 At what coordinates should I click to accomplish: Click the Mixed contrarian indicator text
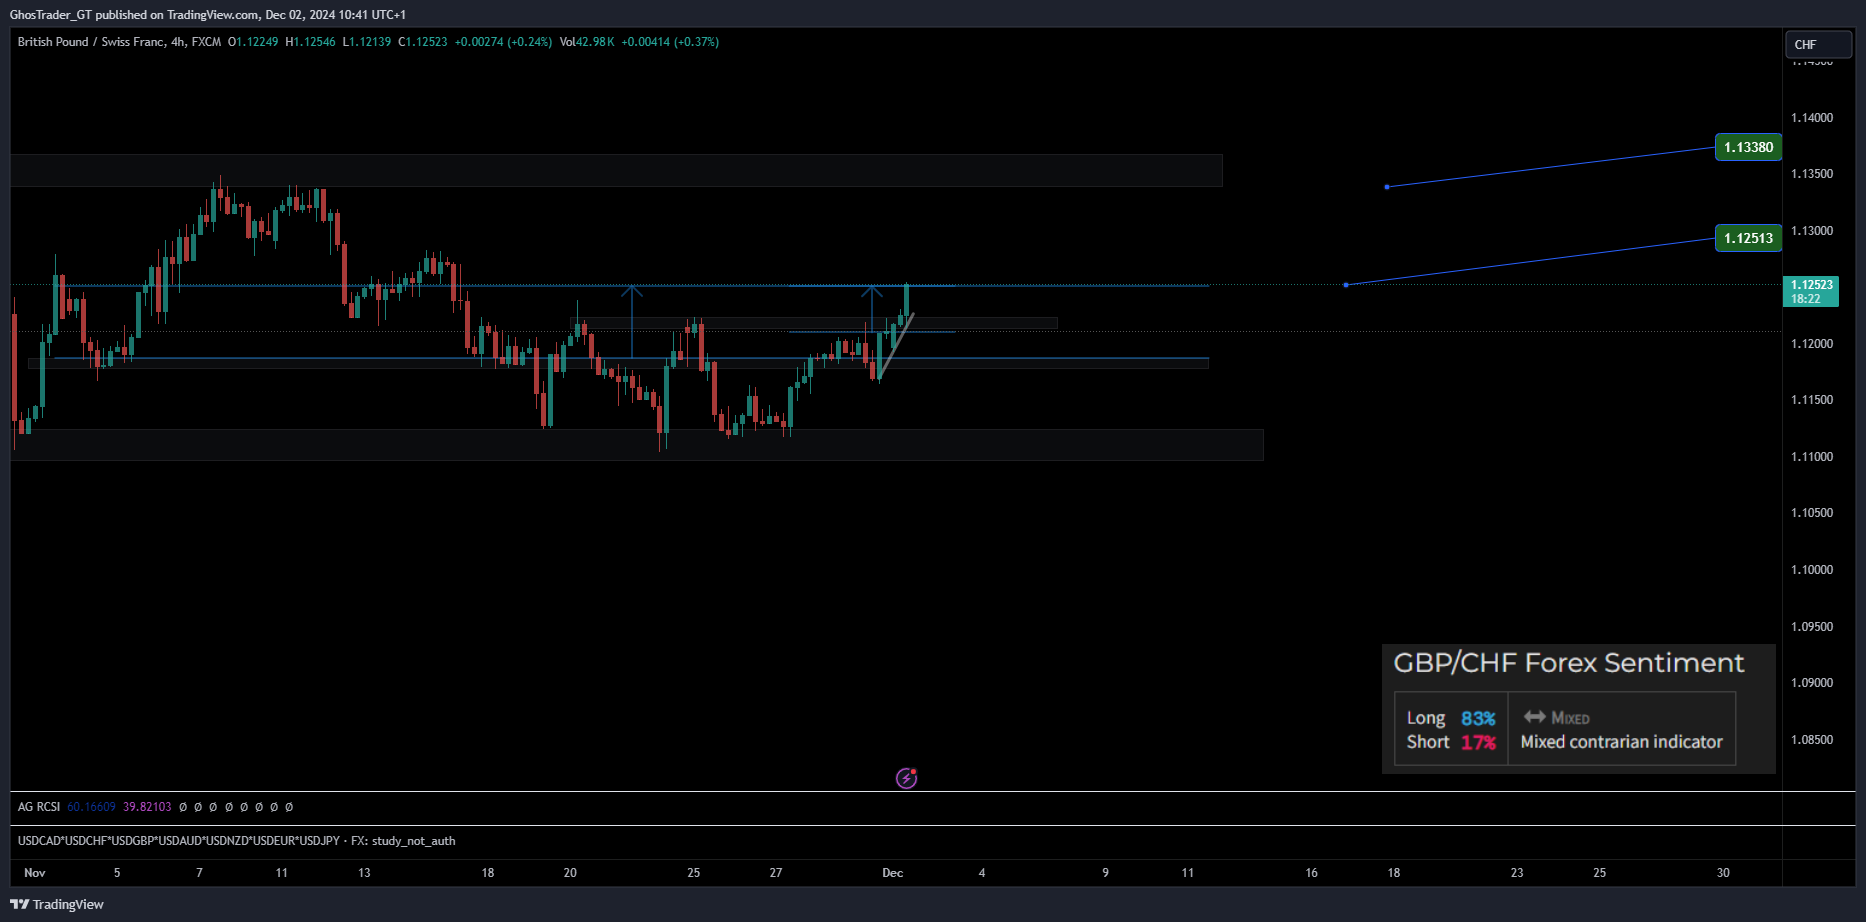coord(1622,742)
